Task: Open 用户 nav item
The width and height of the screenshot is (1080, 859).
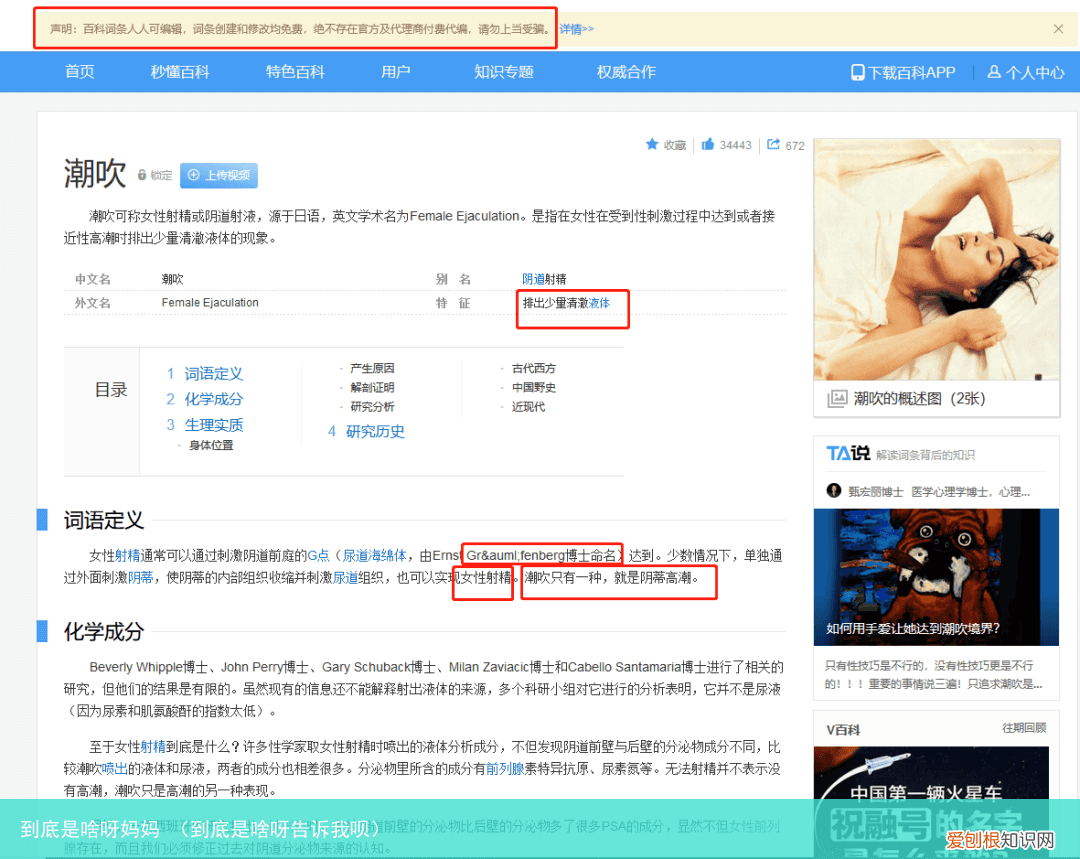Action: tap(395, 72)
